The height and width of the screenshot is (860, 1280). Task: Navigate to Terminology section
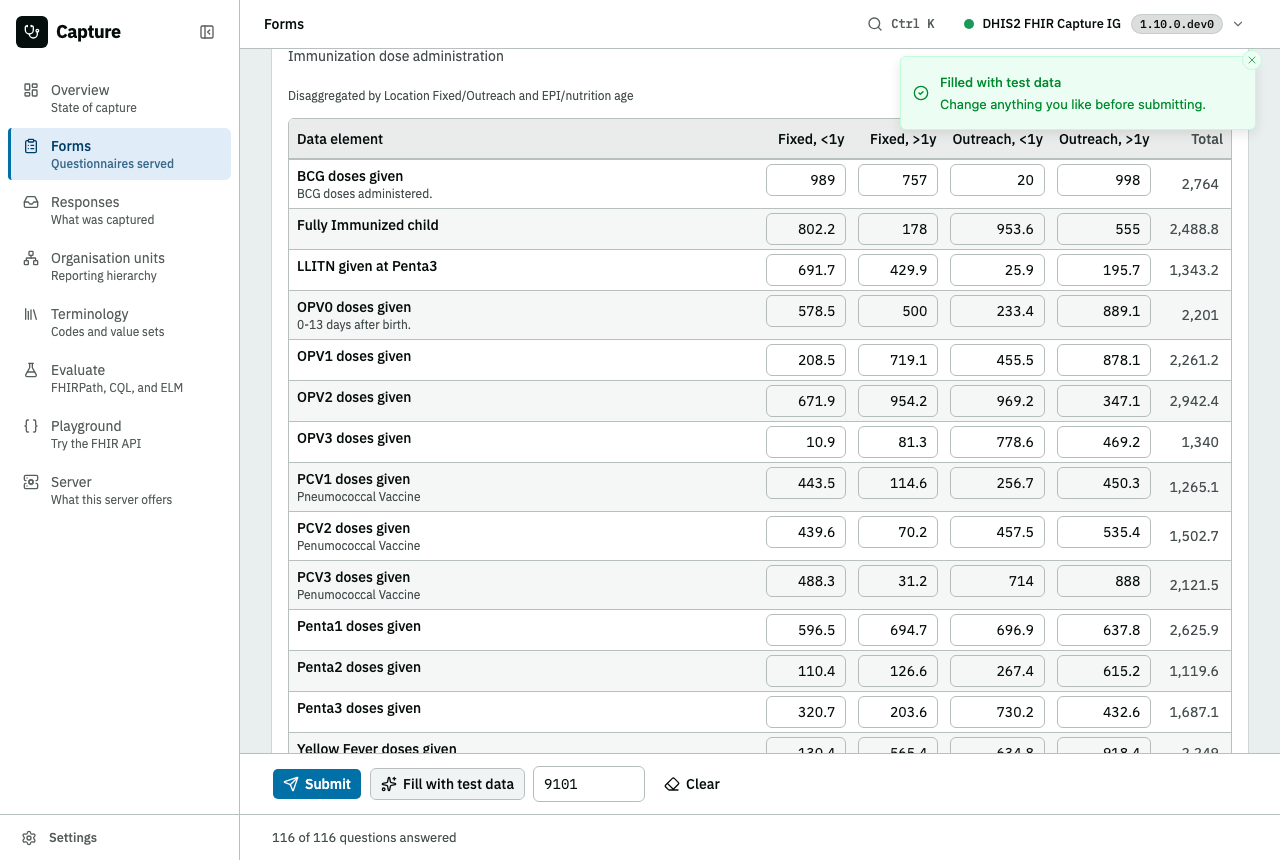point(119,322)
